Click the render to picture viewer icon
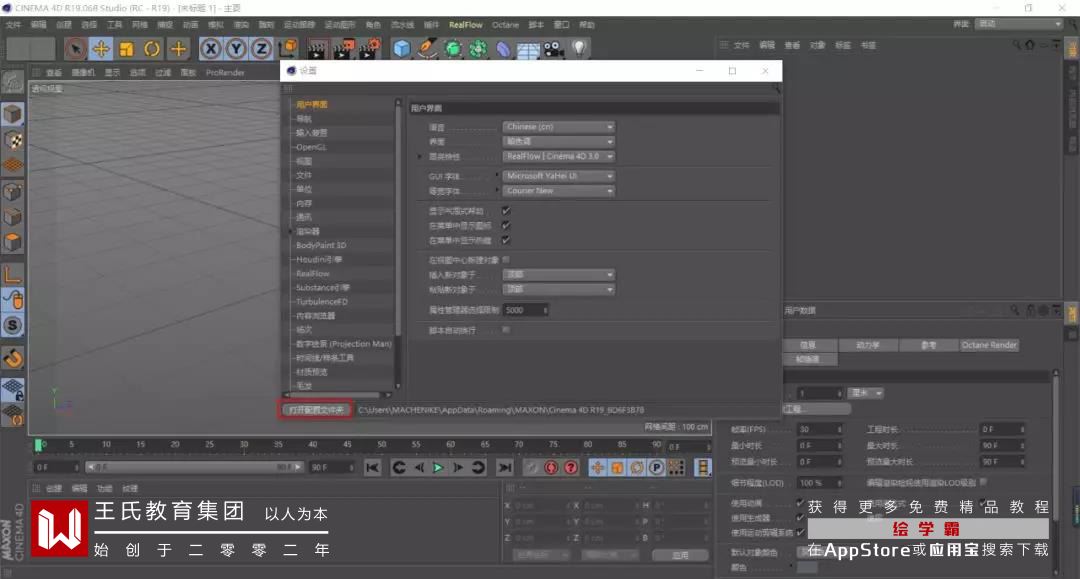Image resolution: width=1080 pixels, height=579 pixels. click(x=342, y=49)
